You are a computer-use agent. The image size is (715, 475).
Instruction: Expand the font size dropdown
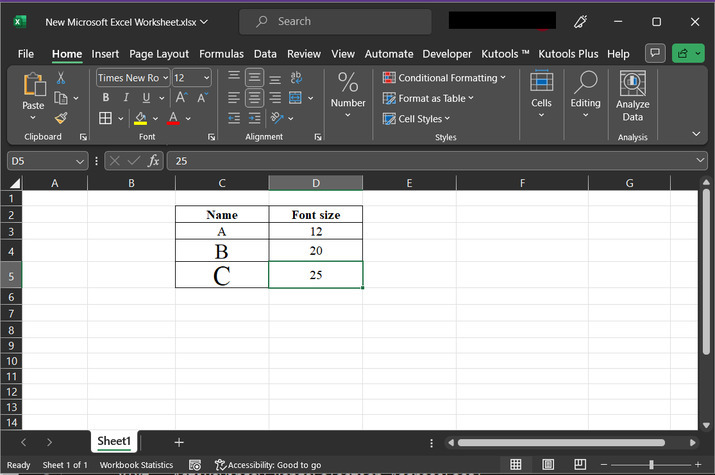tap(207, 78)
